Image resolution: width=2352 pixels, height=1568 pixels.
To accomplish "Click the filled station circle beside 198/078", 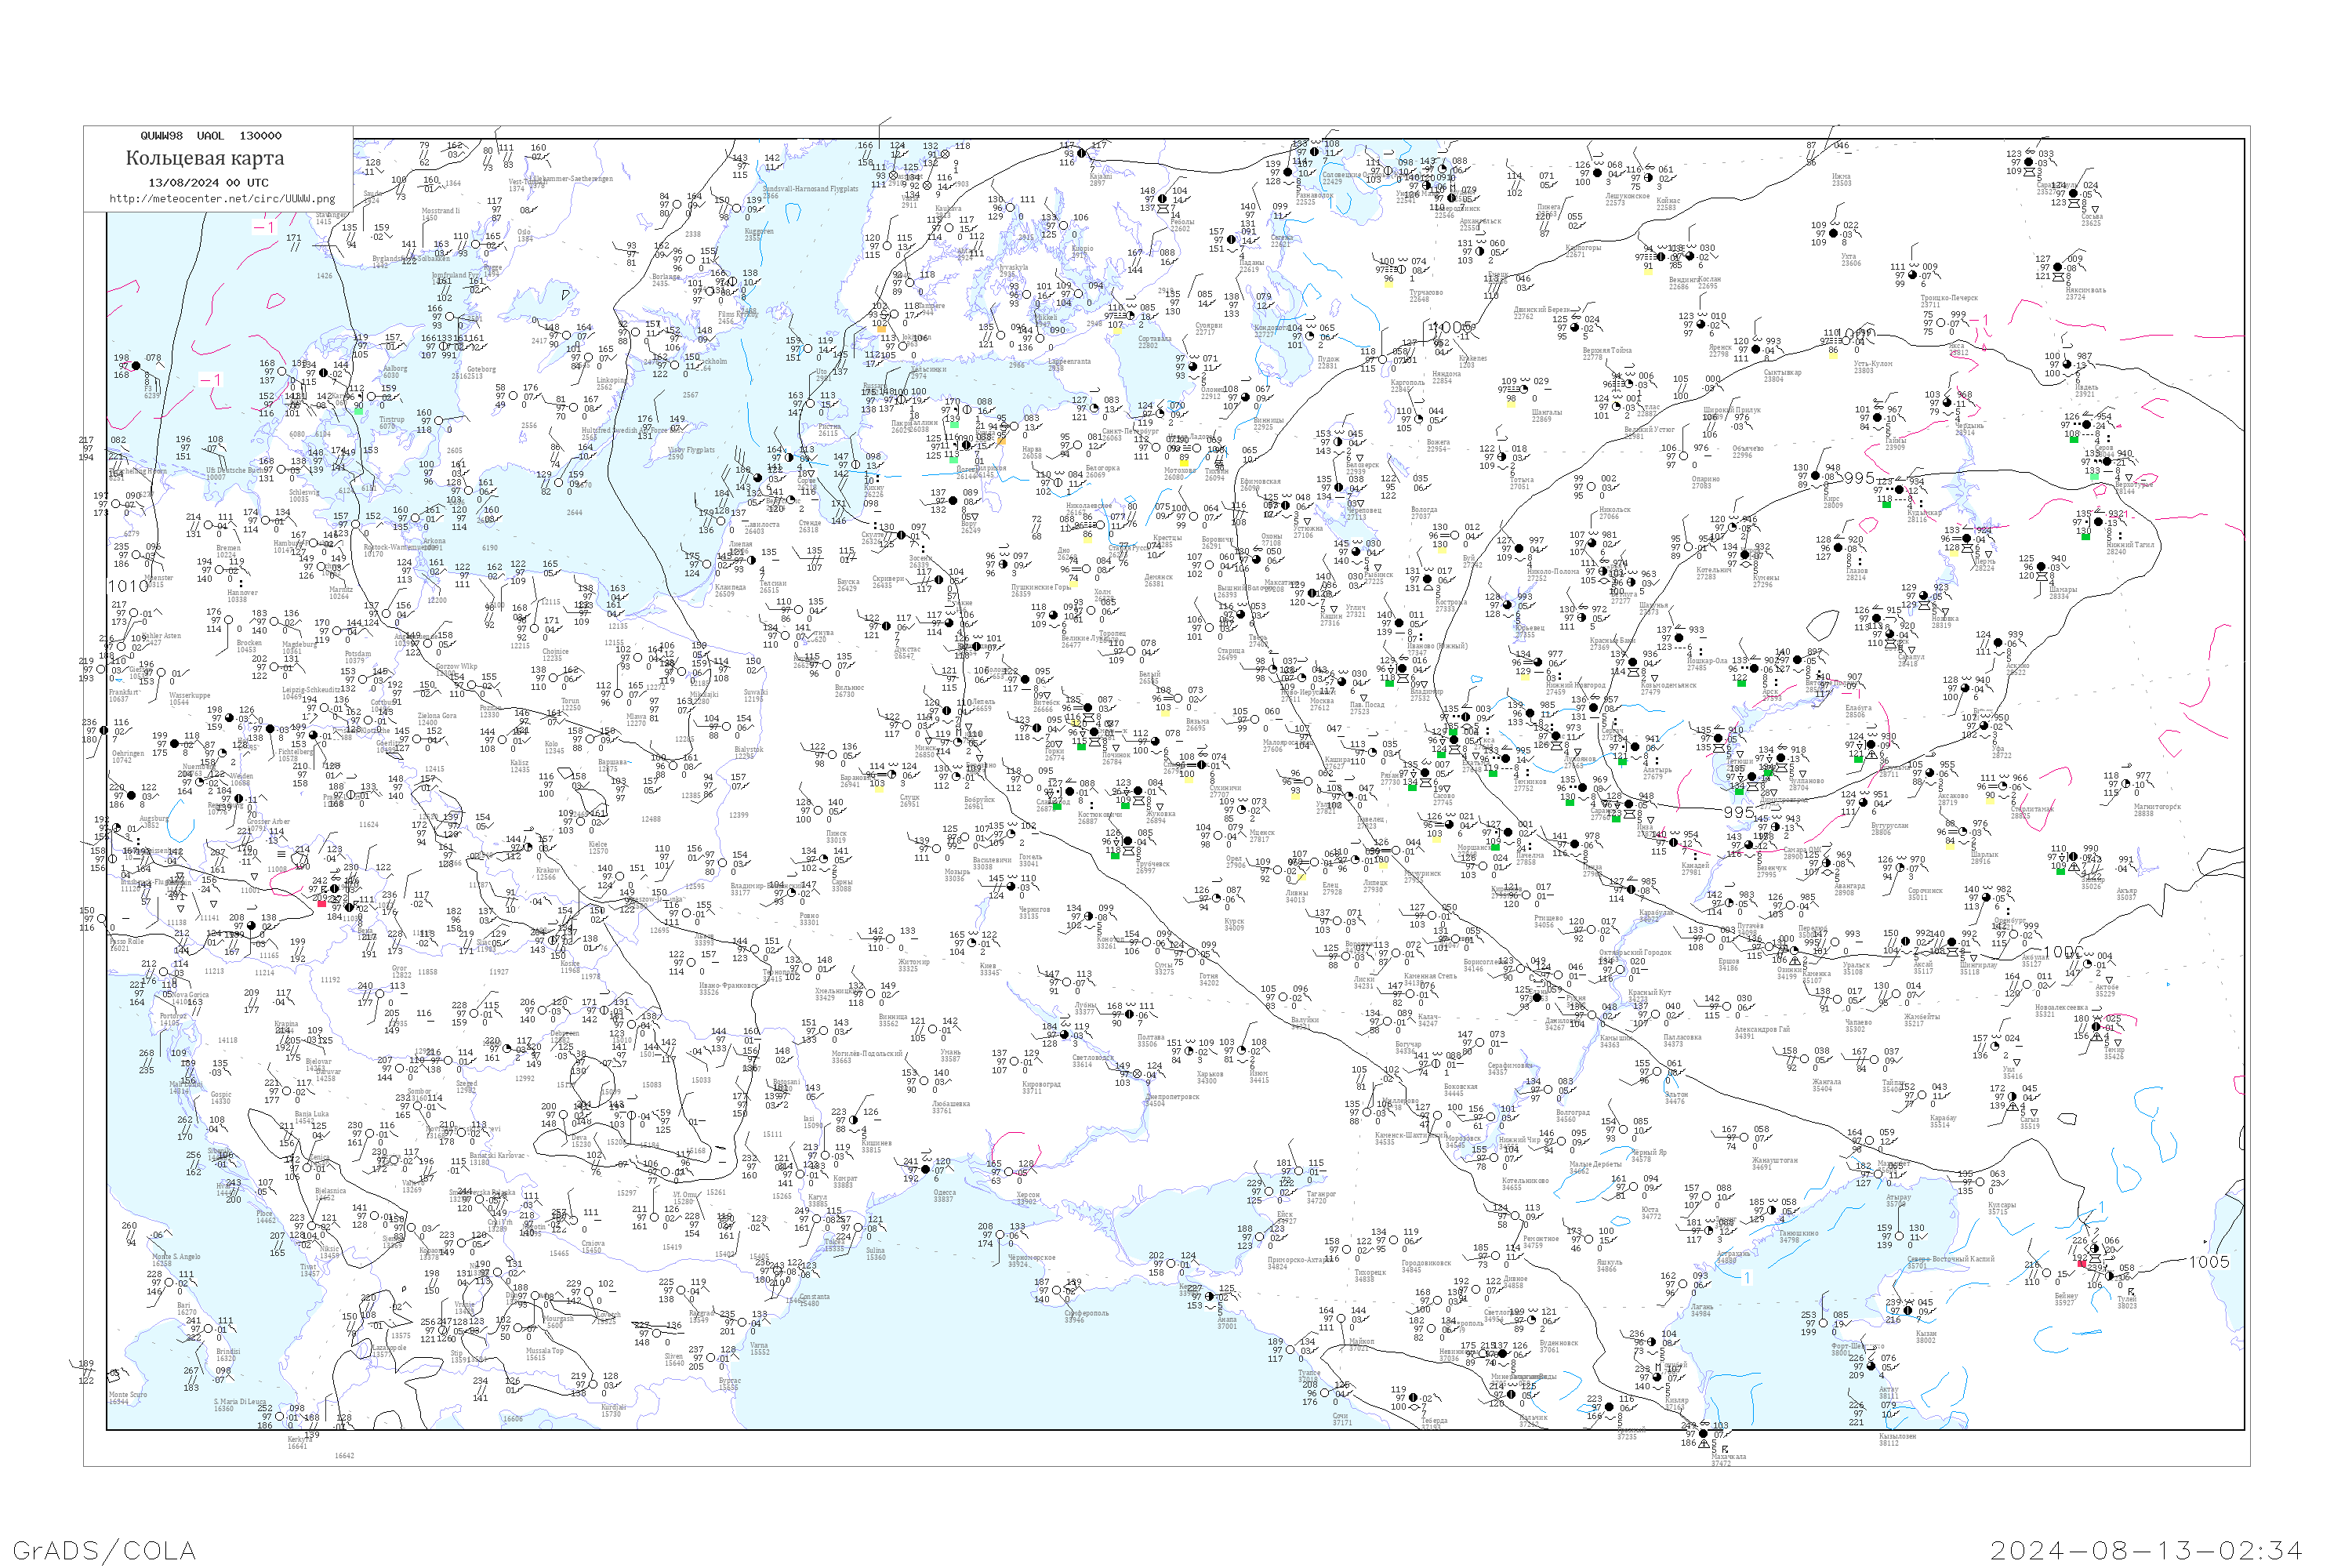I will coord(136,366).
